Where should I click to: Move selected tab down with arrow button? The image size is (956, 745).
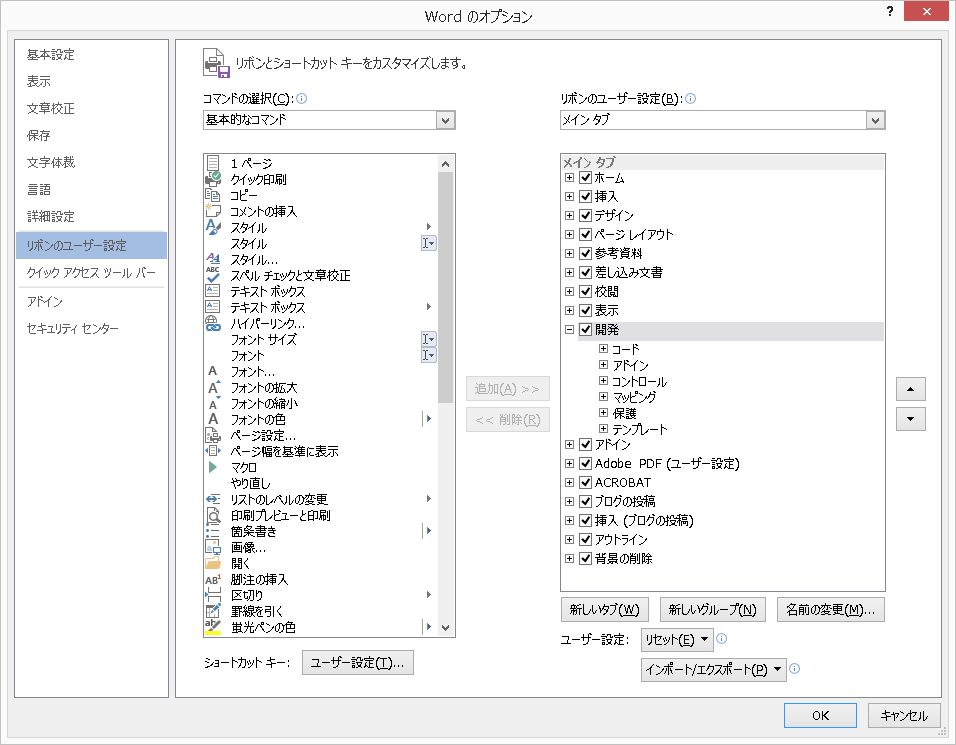(x=910, y=419)
